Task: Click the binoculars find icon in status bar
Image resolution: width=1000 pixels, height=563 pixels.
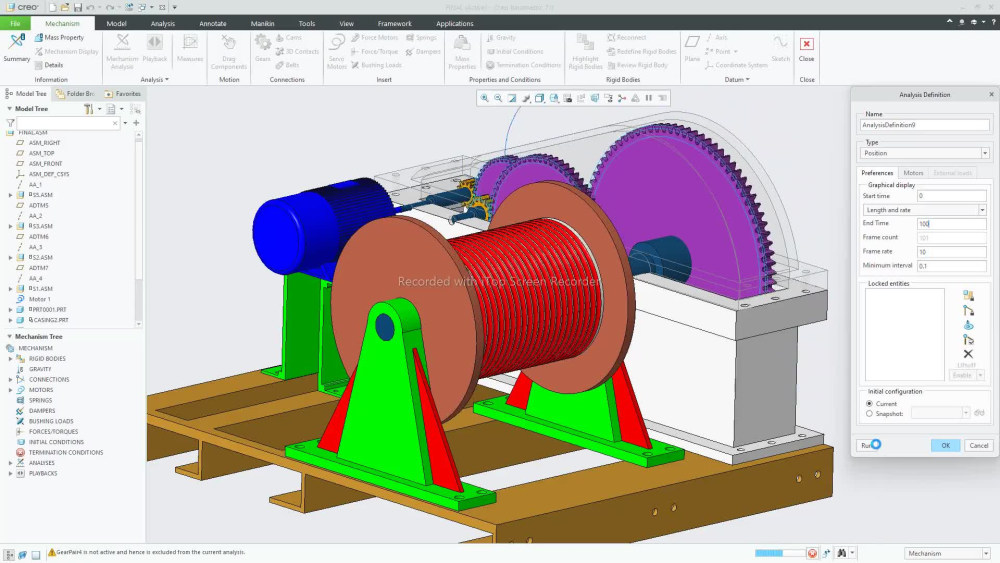Action: click(841, 553)
